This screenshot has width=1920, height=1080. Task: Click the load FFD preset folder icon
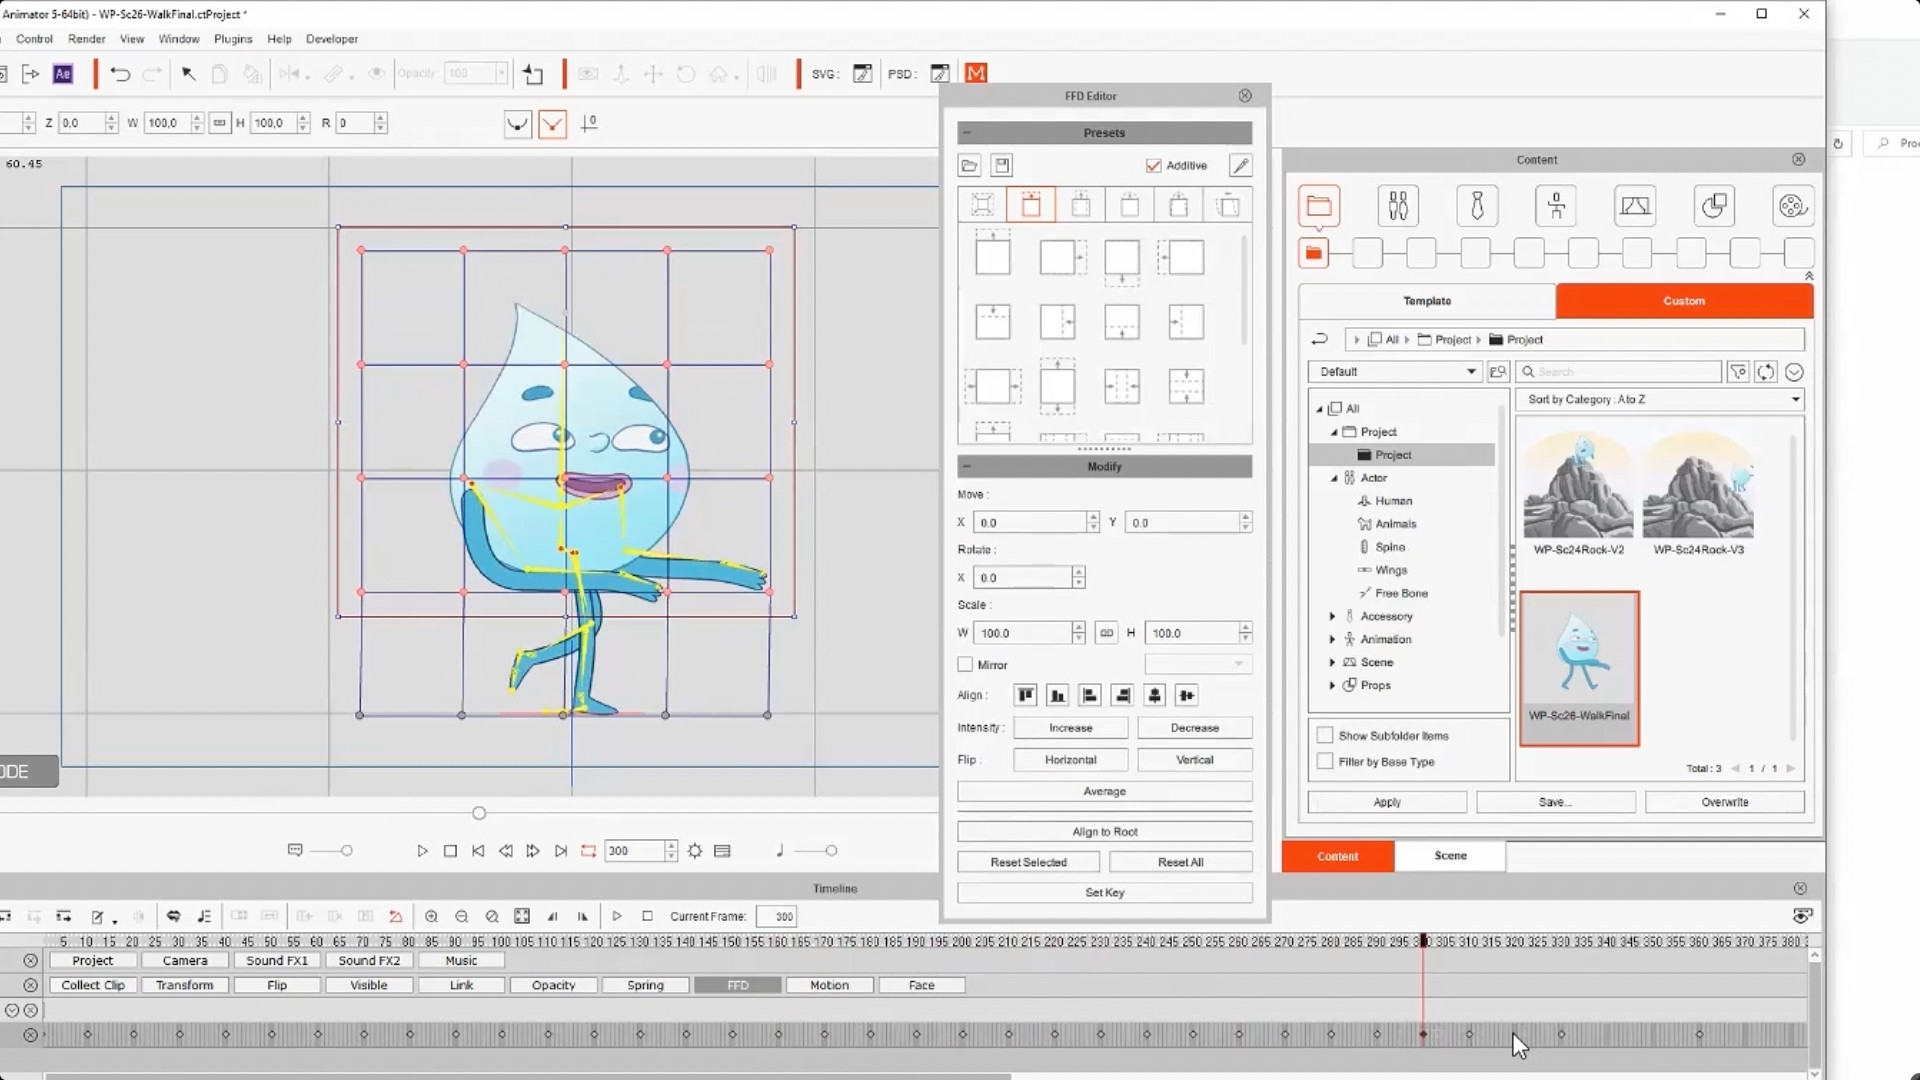968,166
